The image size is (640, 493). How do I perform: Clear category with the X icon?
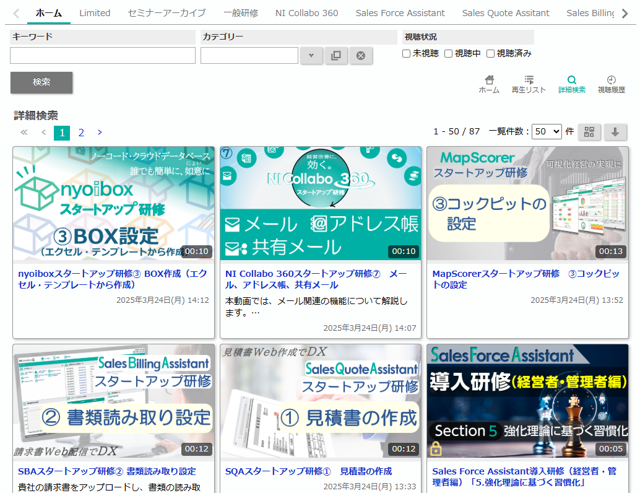tap(361, 56)
